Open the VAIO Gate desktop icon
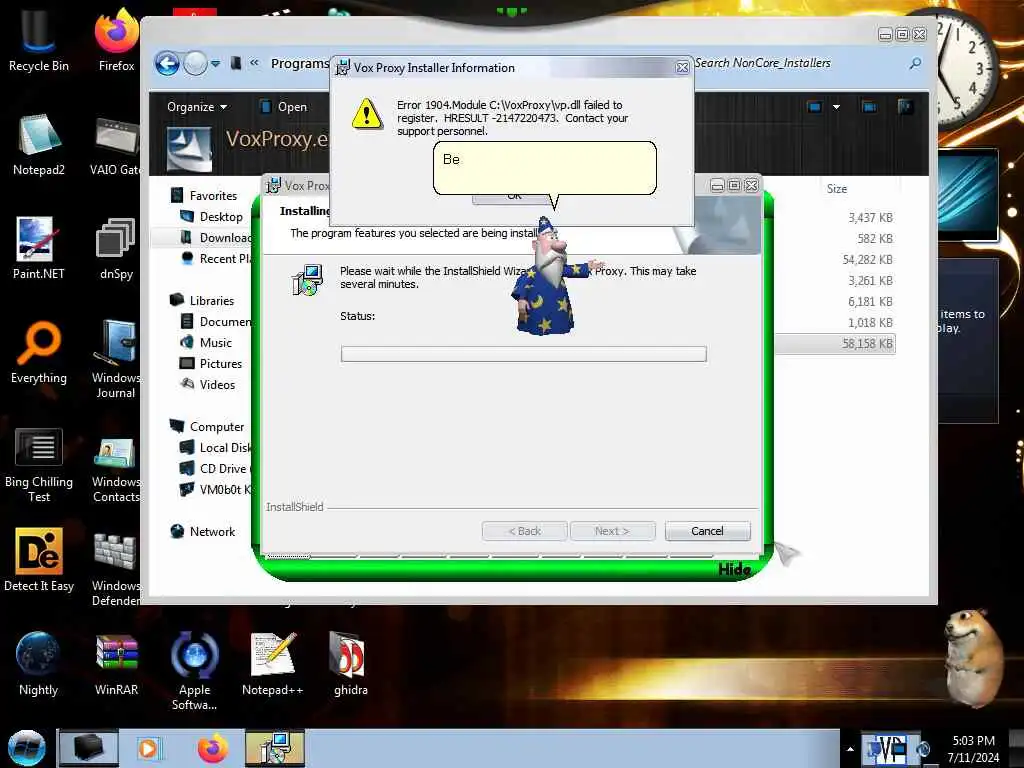1024x768 pixels. tap(116, 145)
